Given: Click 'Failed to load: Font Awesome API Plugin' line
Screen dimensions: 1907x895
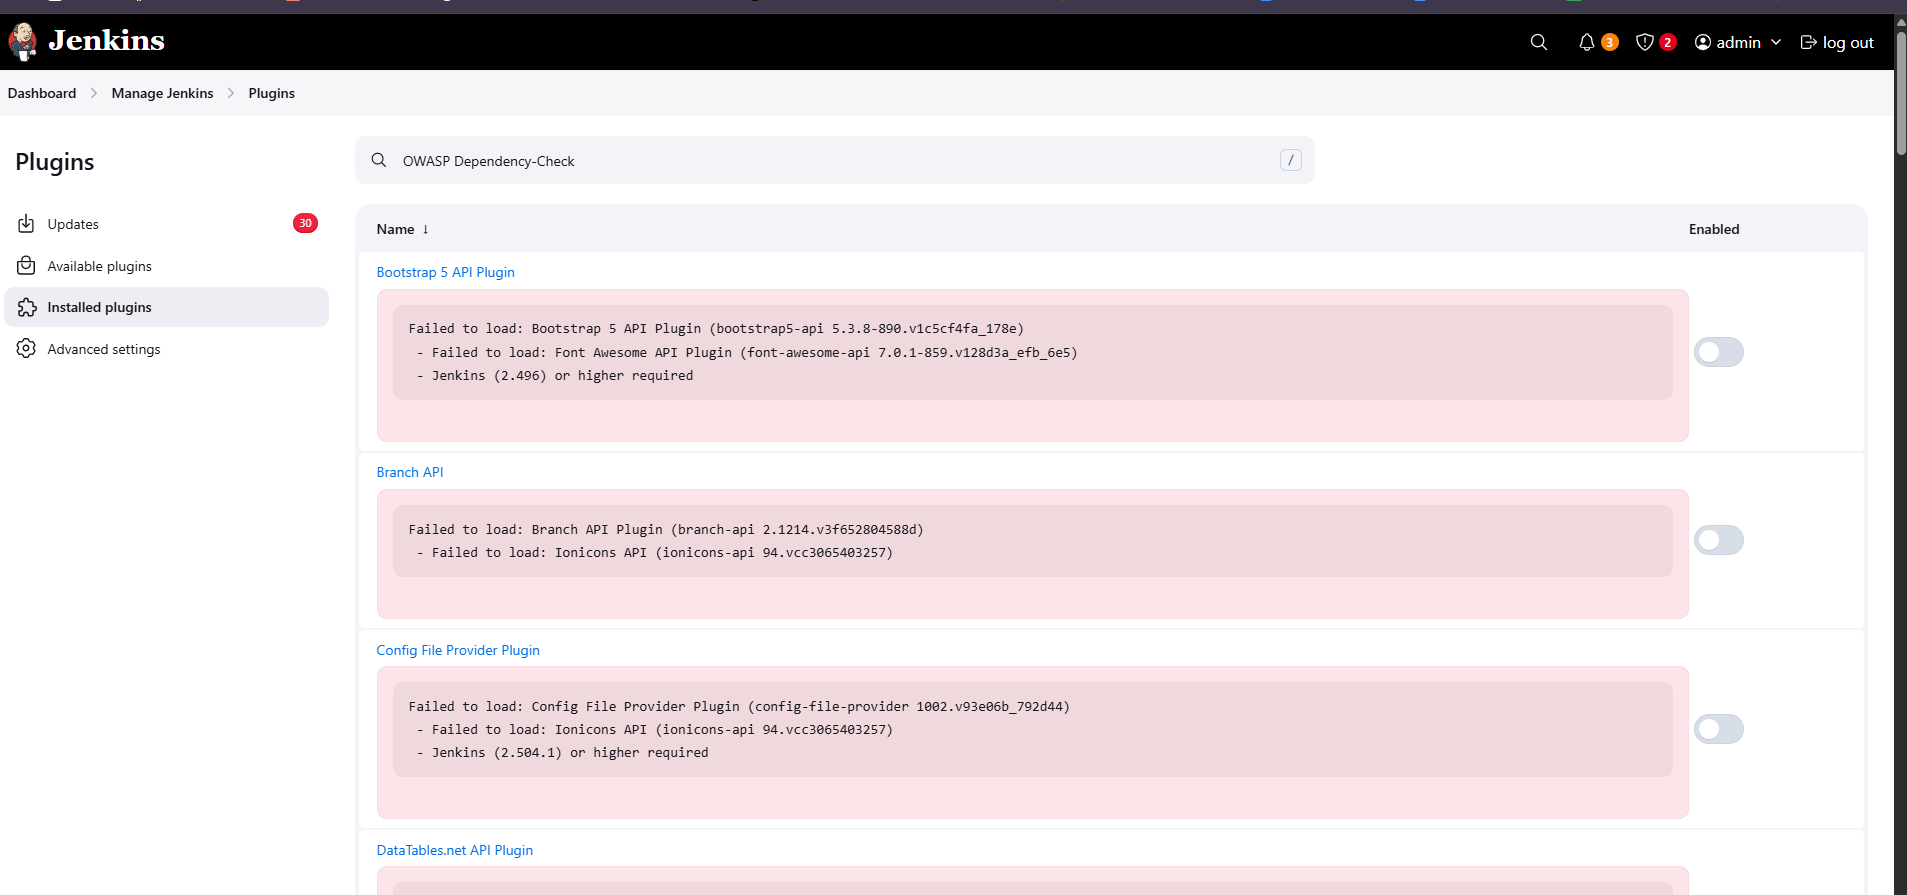Looking at the screenshot, I should [747, 352].
